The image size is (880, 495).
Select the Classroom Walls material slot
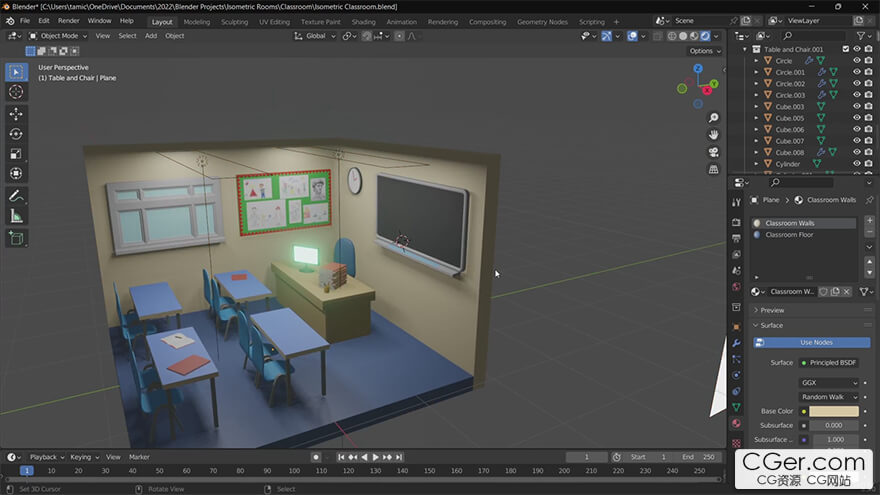pos(804,223)
